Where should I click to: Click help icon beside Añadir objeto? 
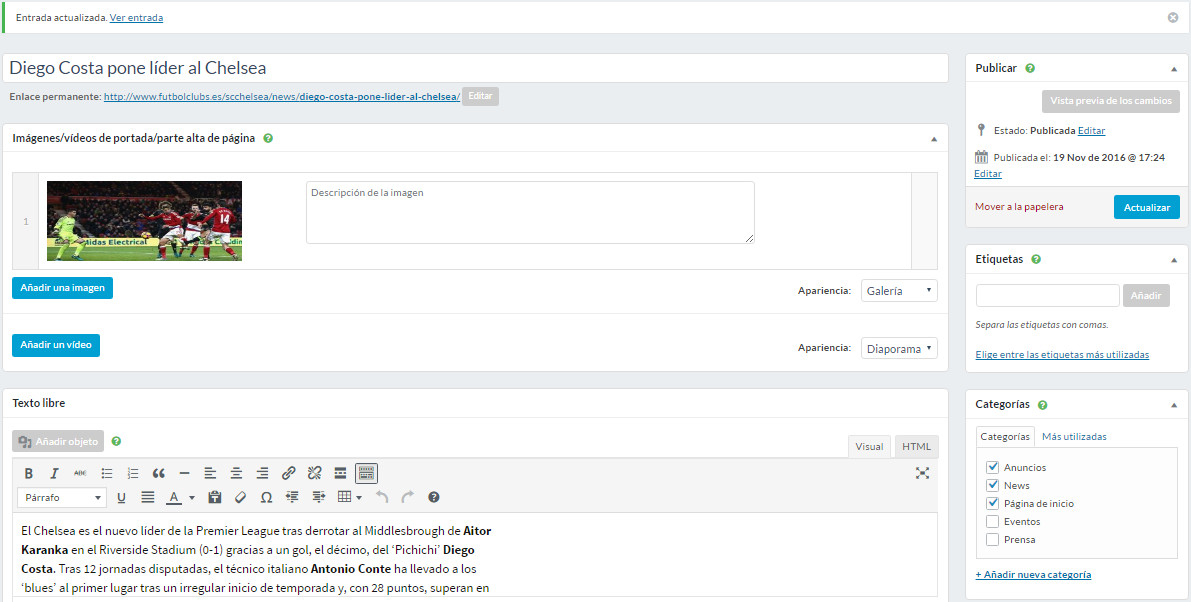116,440
